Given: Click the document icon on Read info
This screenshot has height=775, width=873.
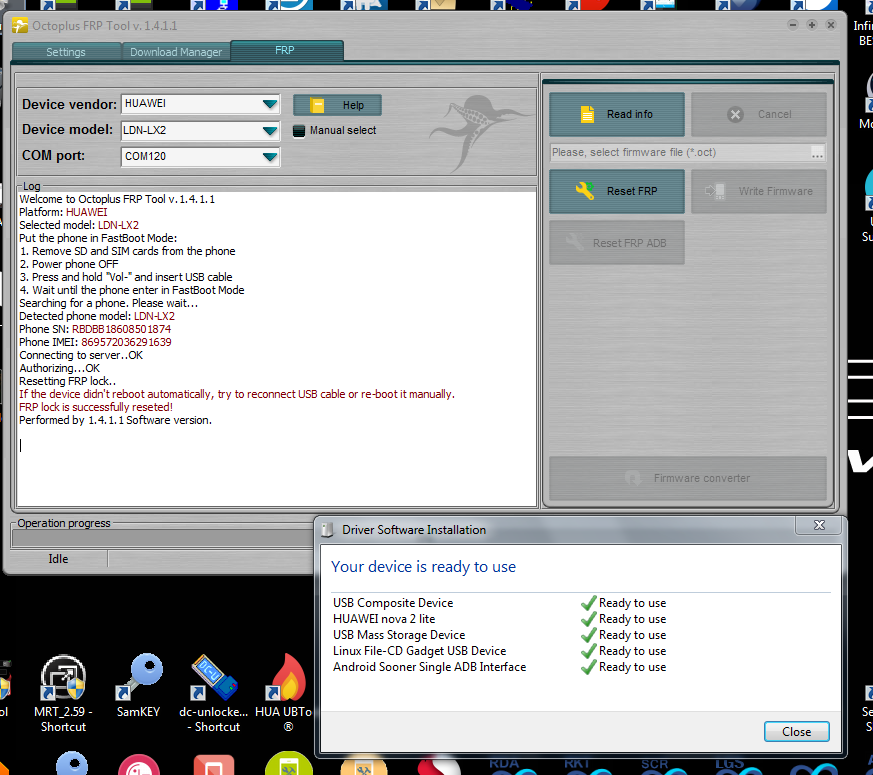Looking at the screenshot, I should click(x=587, y=114).
